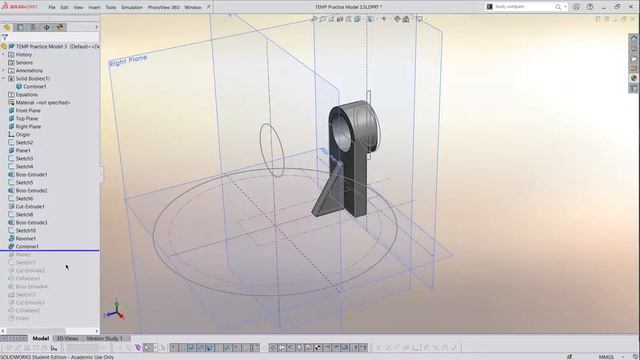
Task: Select the Boss-Extrude3 feature
Action: pos(31,222)
